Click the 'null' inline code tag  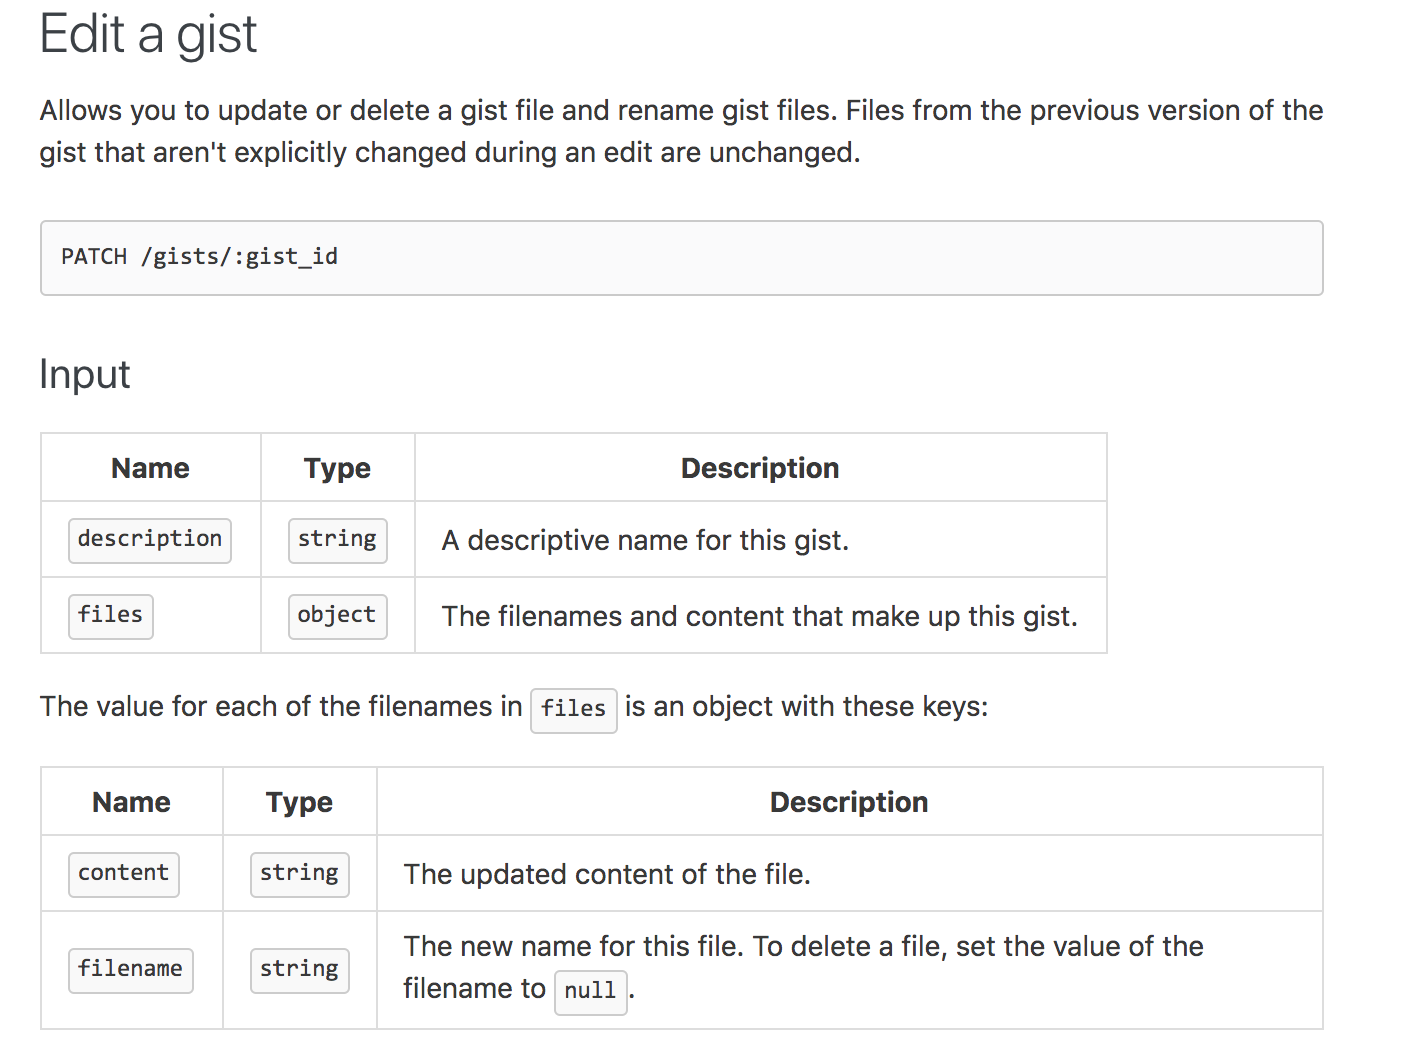[x=590, y=992]
